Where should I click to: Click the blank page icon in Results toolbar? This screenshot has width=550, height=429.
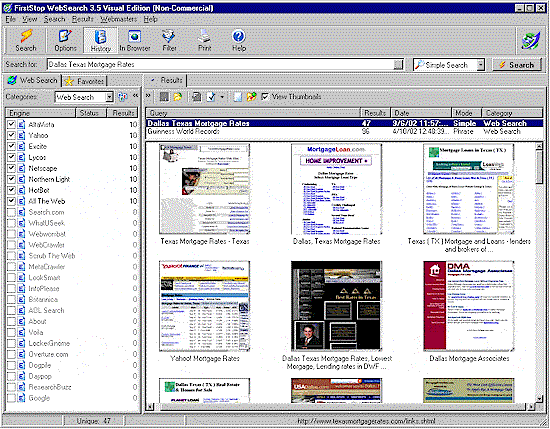click(x=237, y=96)
